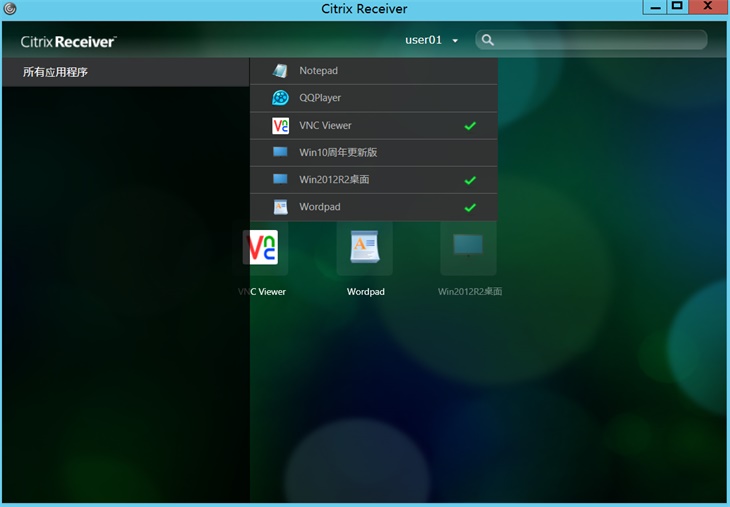
Task: Minimize the Citrix Receiver window
Action: tap(656, 7)
